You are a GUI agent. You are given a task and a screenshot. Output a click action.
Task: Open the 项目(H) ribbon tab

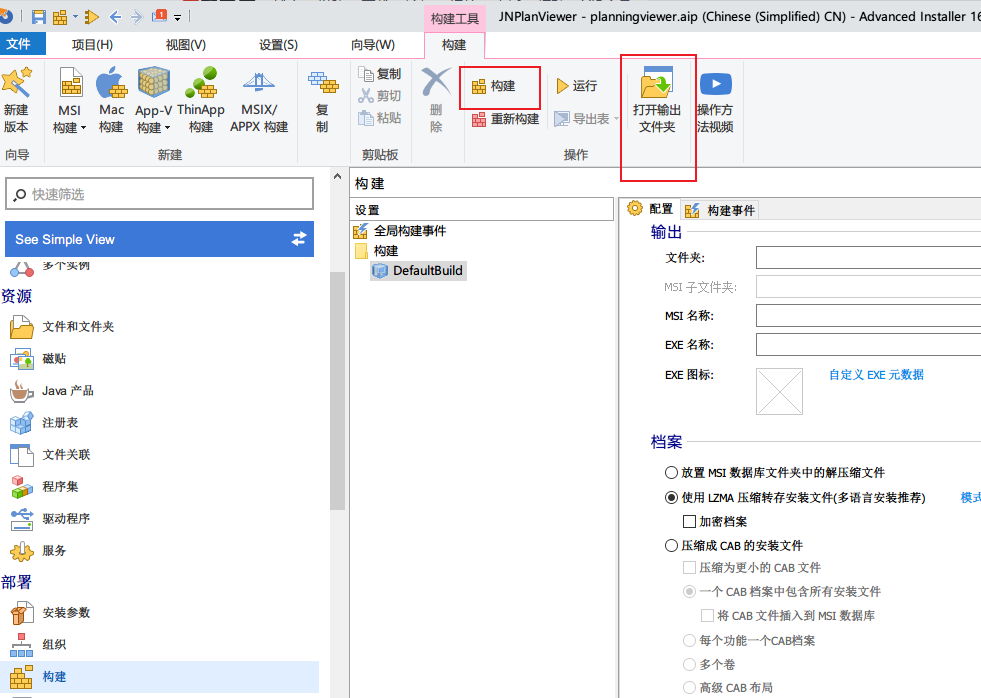pyautogui.click(x=92, y=45)
